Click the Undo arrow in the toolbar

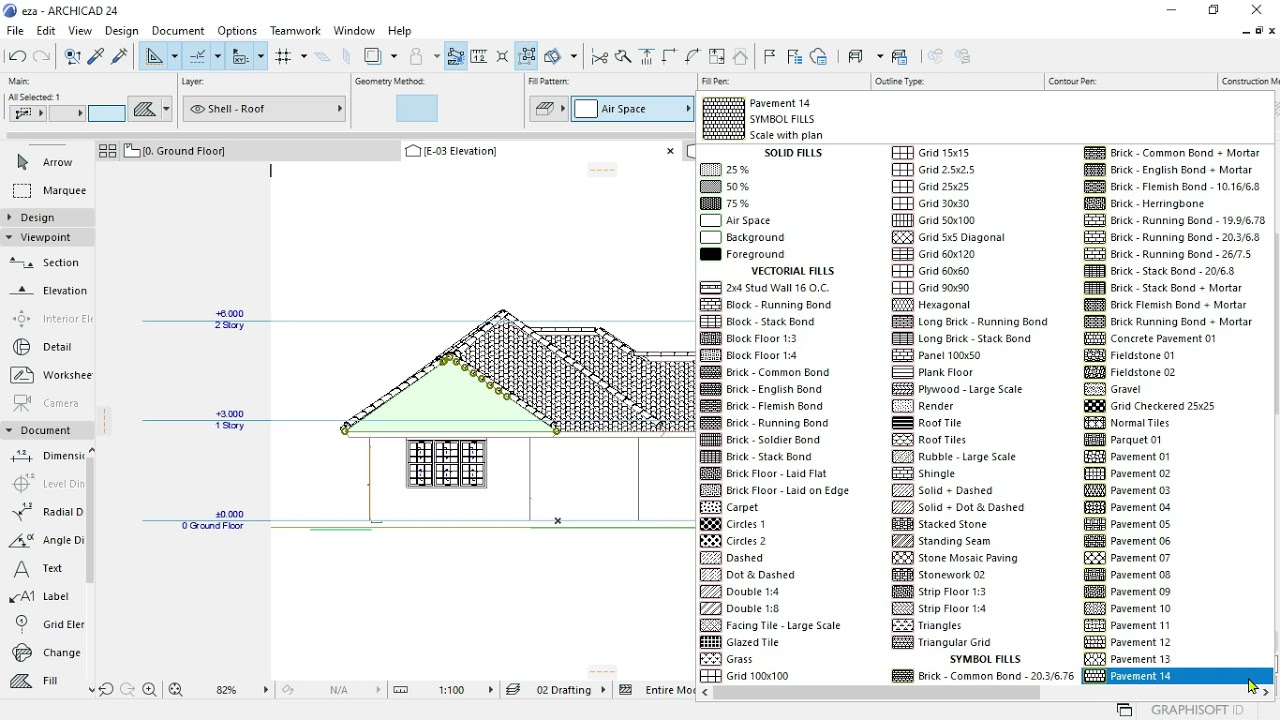(x=17, y=57)
